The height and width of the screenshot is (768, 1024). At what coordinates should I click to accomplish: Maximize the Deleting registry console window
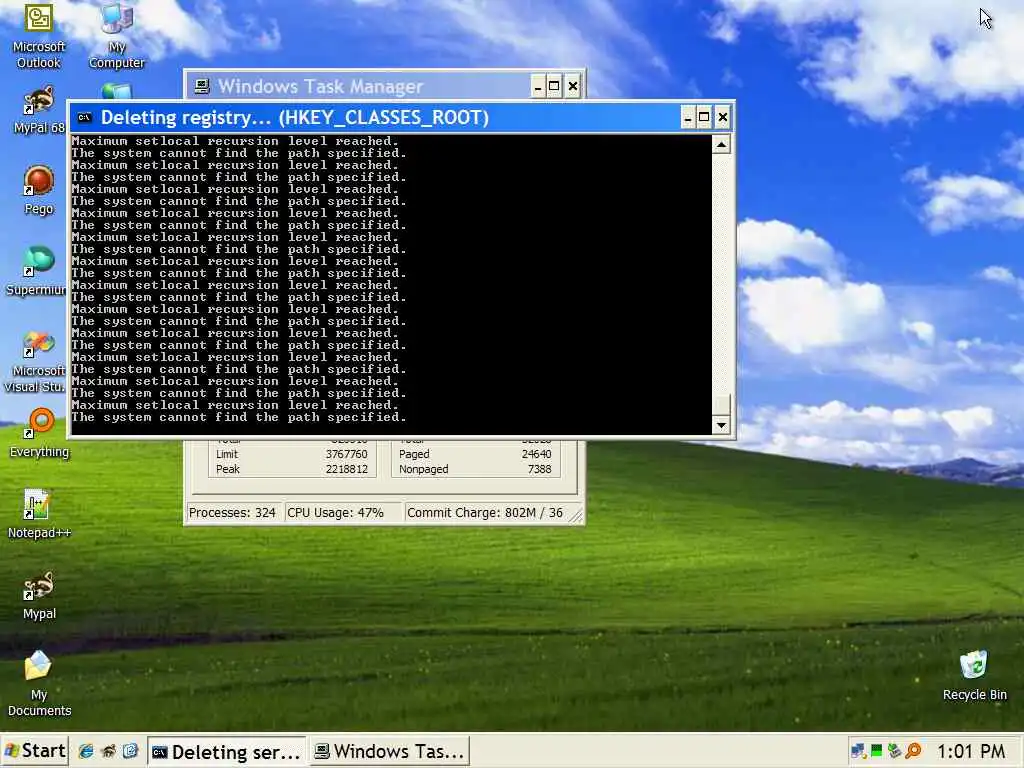click(x=704, y=118)
